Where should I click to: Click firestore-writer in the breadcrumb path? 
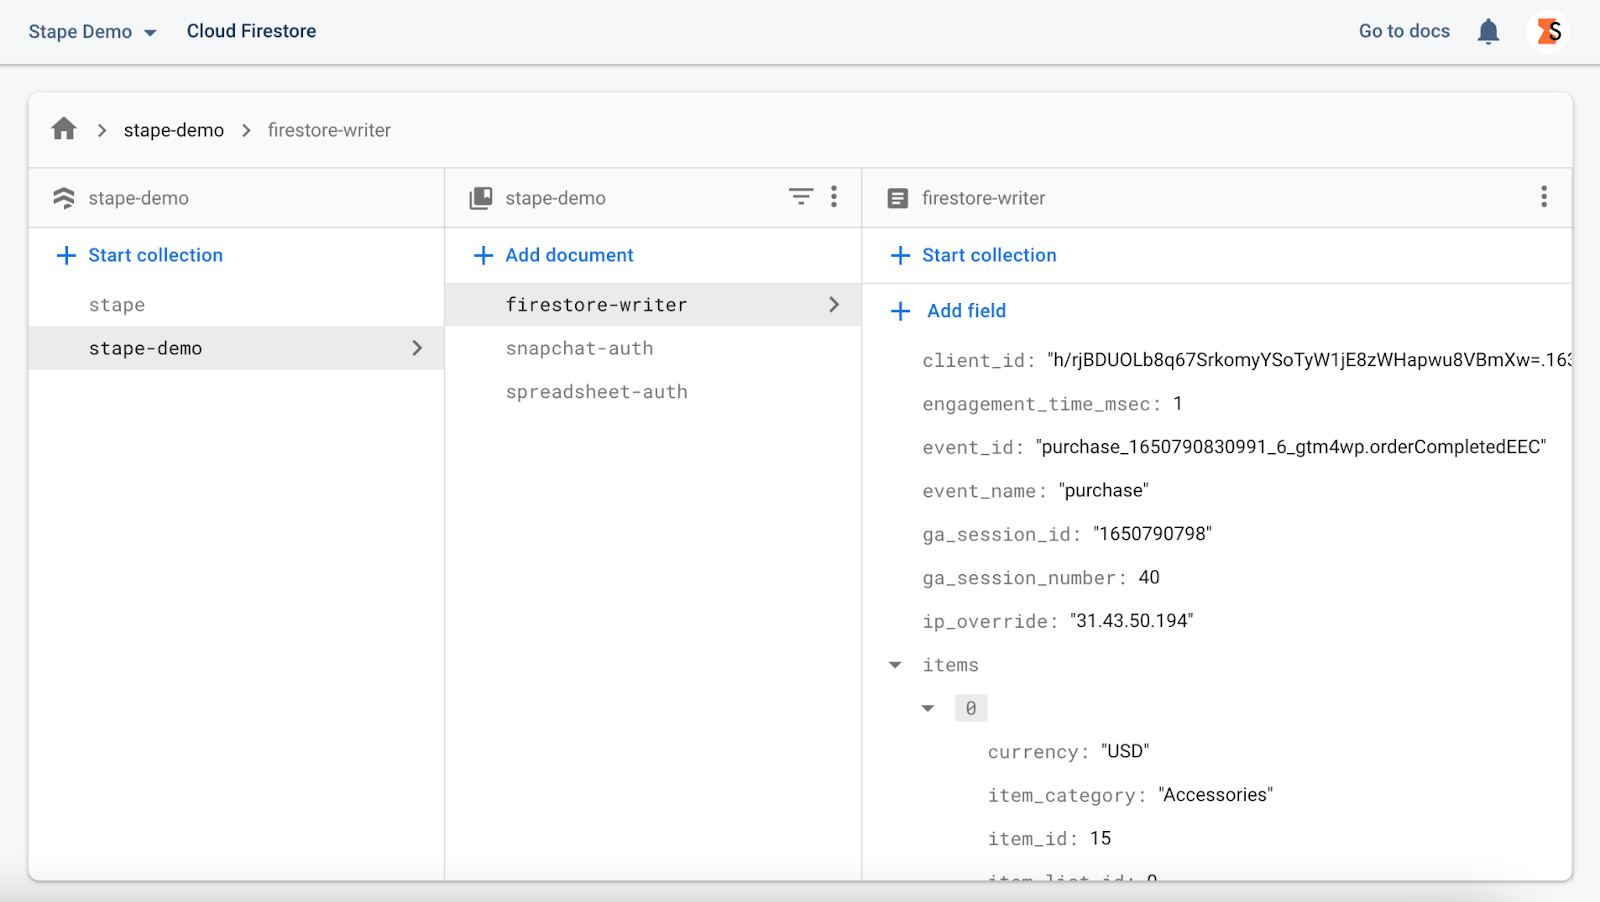[329, 130]
